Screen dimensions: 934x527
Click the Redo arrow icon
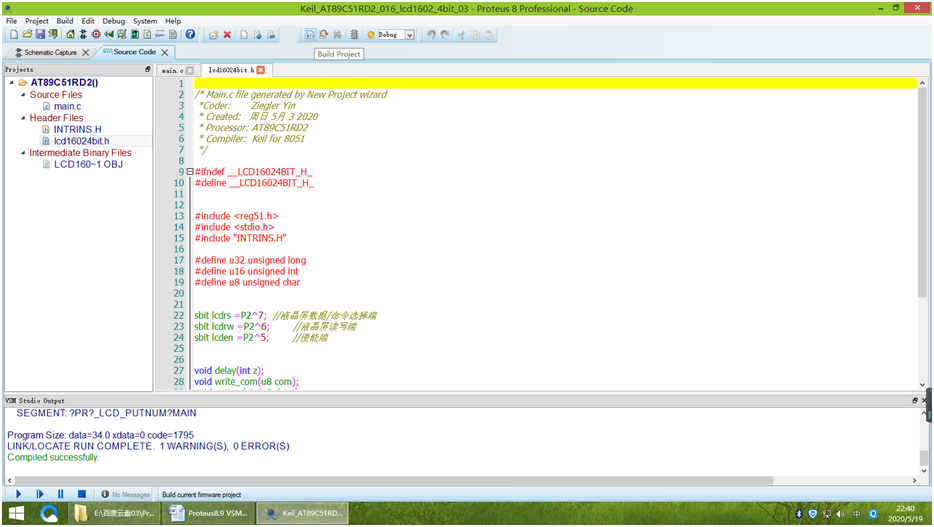445,35
